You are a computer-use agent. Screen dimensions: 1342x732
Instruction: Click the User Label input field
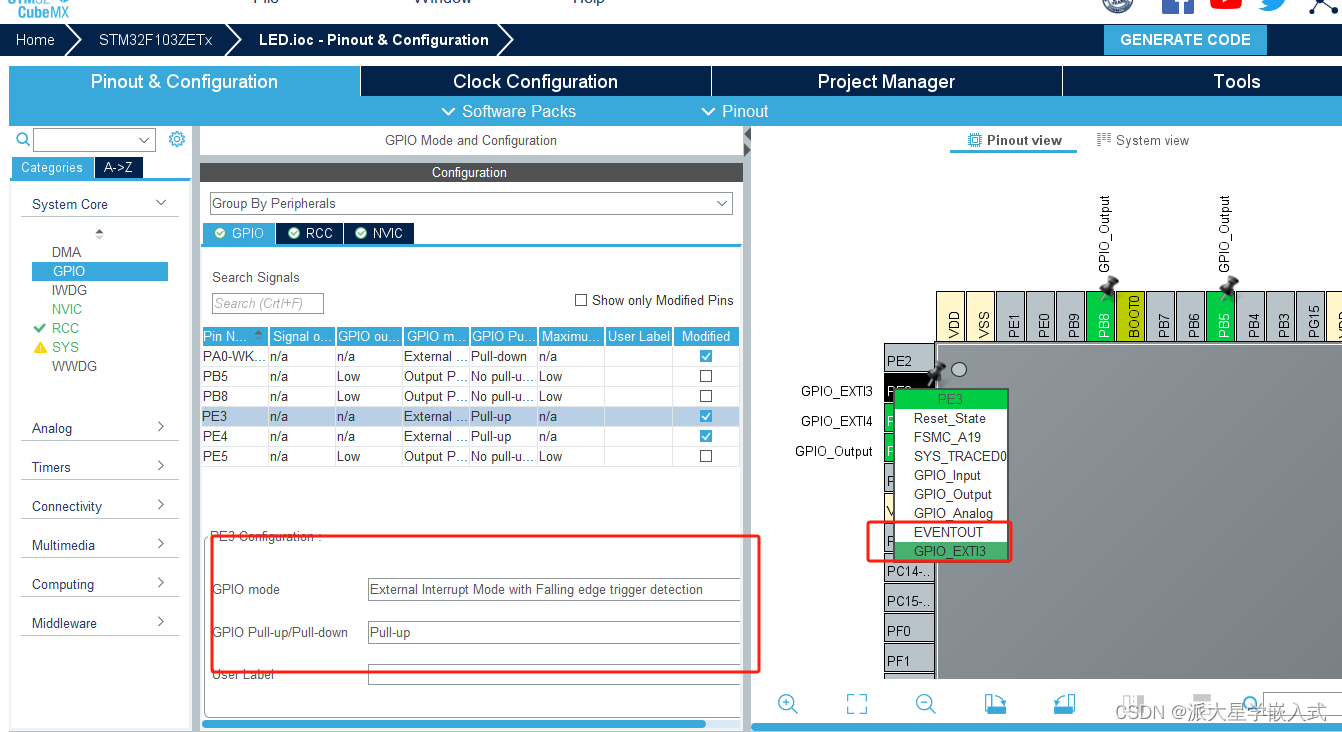pyautogui.click(x=554, y=675)
